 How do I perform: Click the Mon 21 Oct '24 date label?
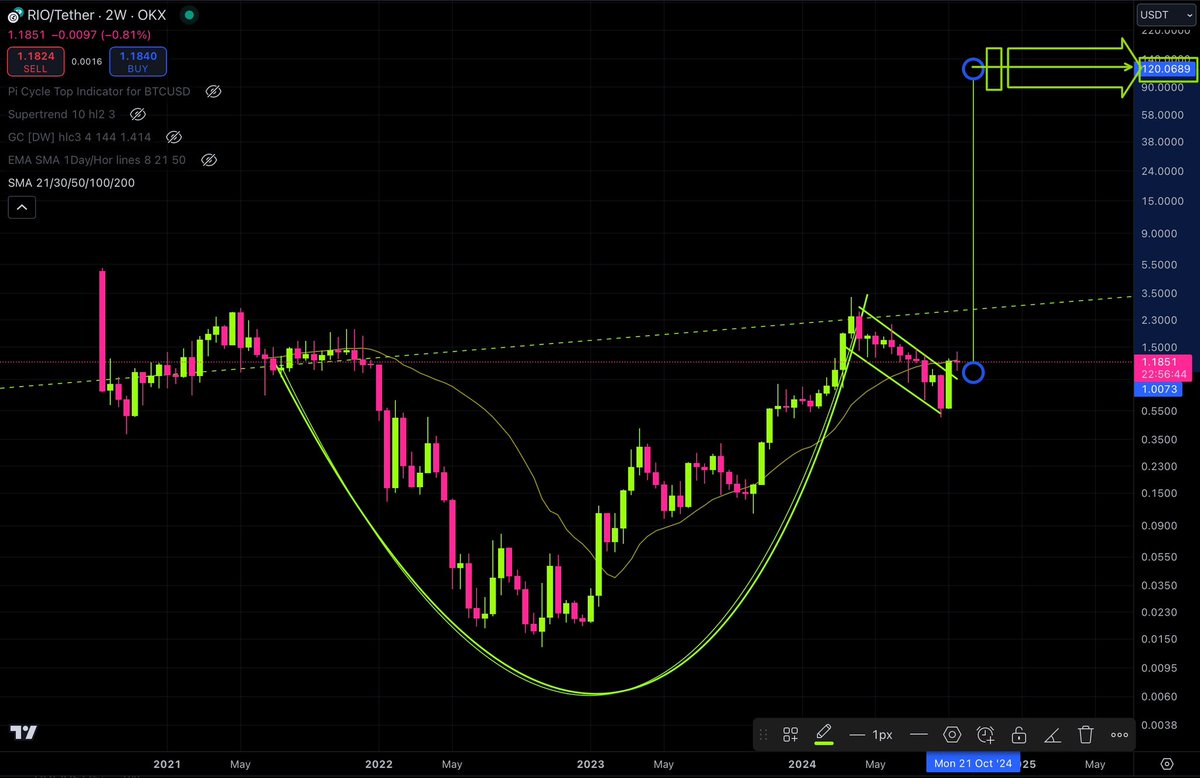[x=972, y=763]
